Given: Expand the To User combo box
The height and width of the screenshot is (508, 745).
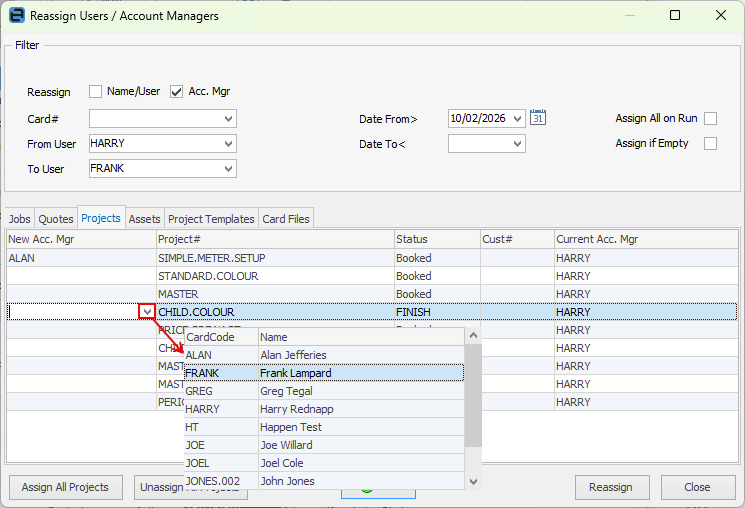Looking at the screenshot, I should tap(229, 169).
